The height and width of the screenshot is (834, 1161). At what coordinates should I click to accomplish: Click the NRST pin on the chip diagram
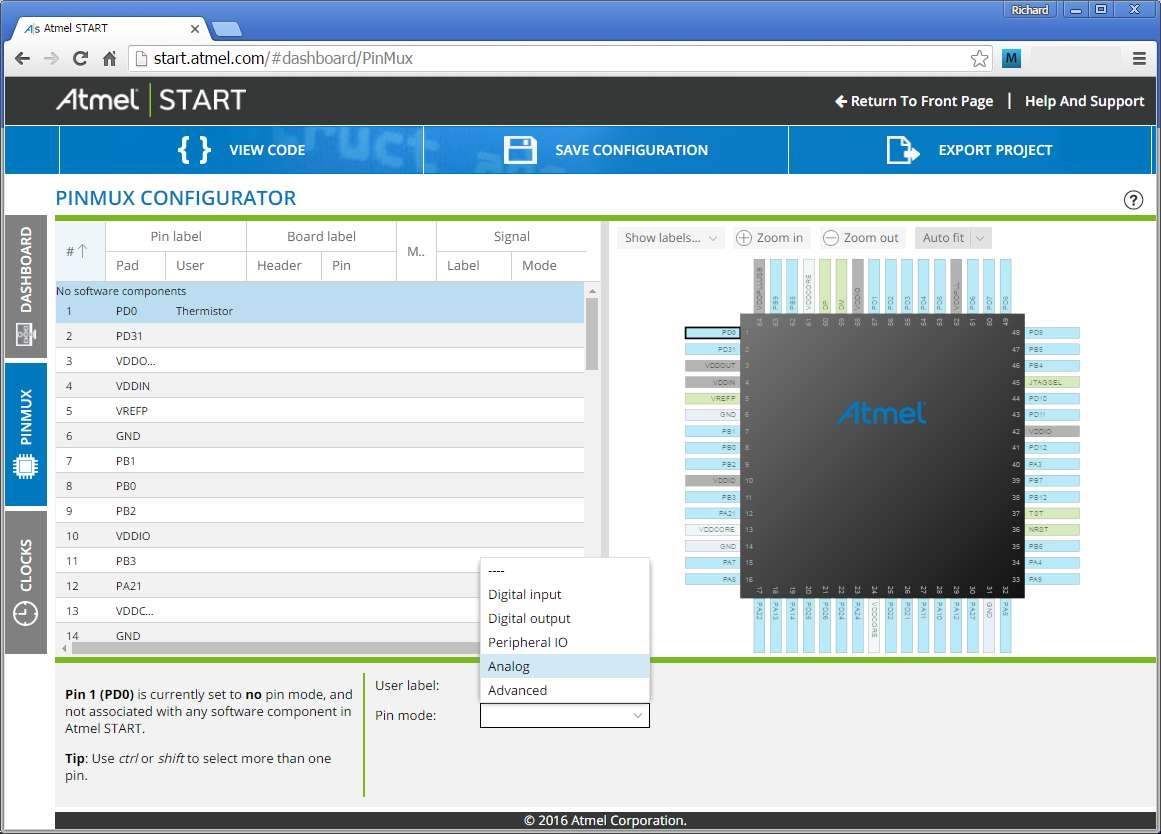point(1052,530)
